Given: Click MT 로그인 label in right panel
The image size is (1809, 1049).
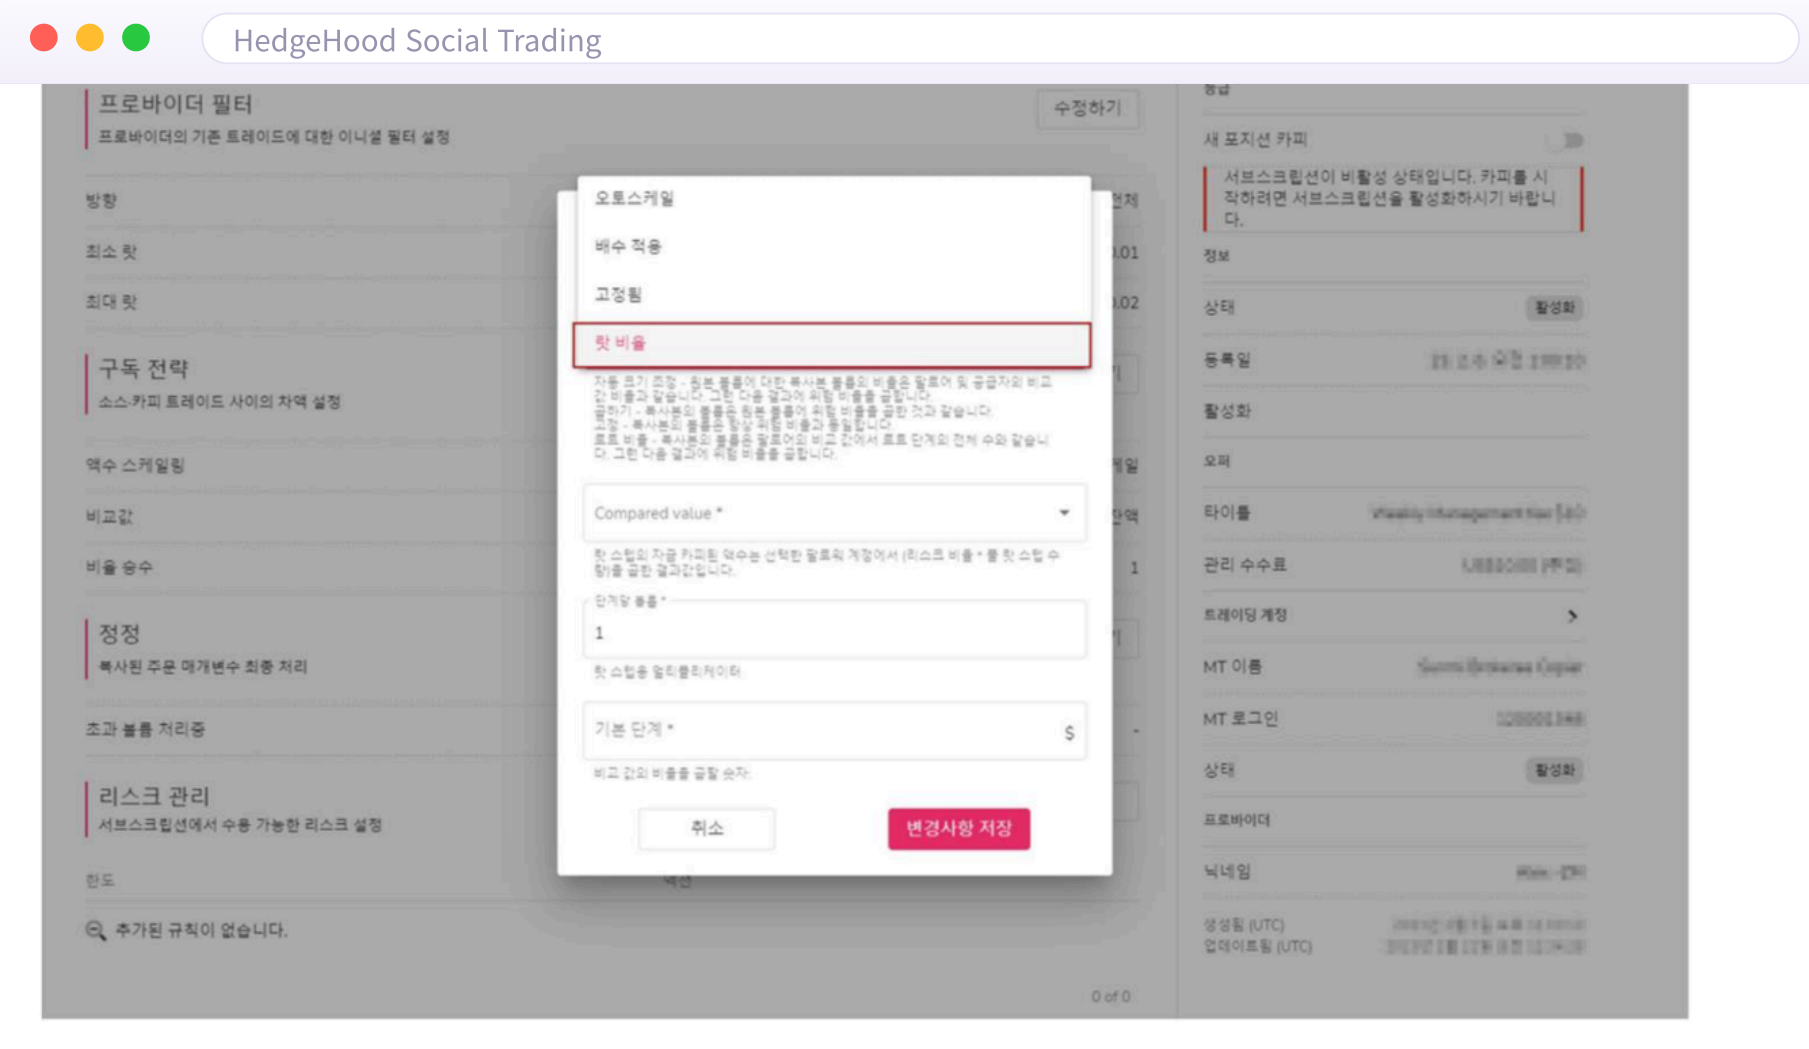Looking at the screenshot, I should 1240,719.
